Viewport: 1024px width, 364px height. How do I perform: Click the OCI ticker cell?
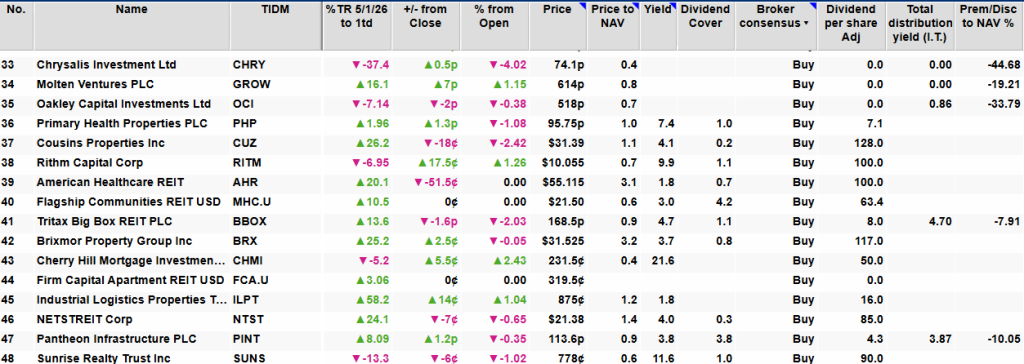coord(243,104)
